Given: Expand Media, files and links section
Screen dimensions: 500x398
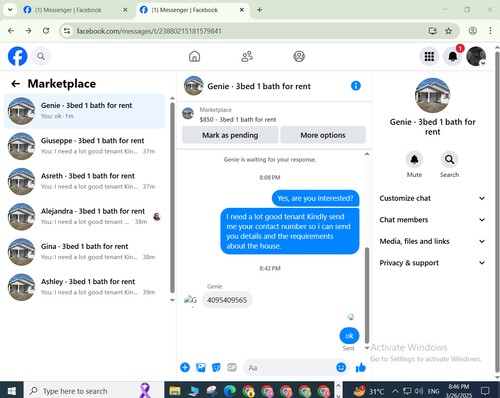Looking at the screenshot, I should point(432,241).
